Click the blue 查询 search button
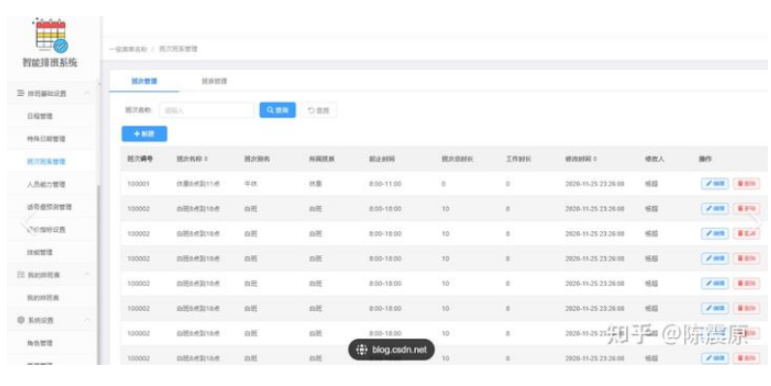The height and width of the screenshot is (386, 771). [x=278, y=110]
